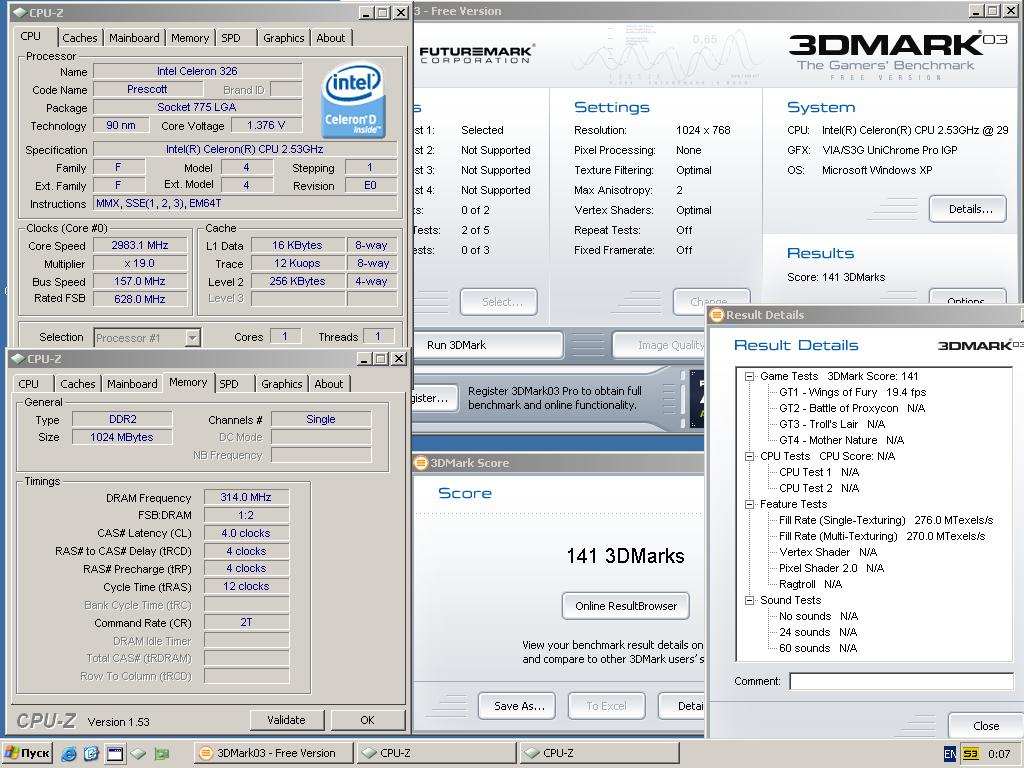Viewport: 1024px width, 768px height.
Task: Click the Core Speed value 2983.1 MHz
Action: (140, 246)
